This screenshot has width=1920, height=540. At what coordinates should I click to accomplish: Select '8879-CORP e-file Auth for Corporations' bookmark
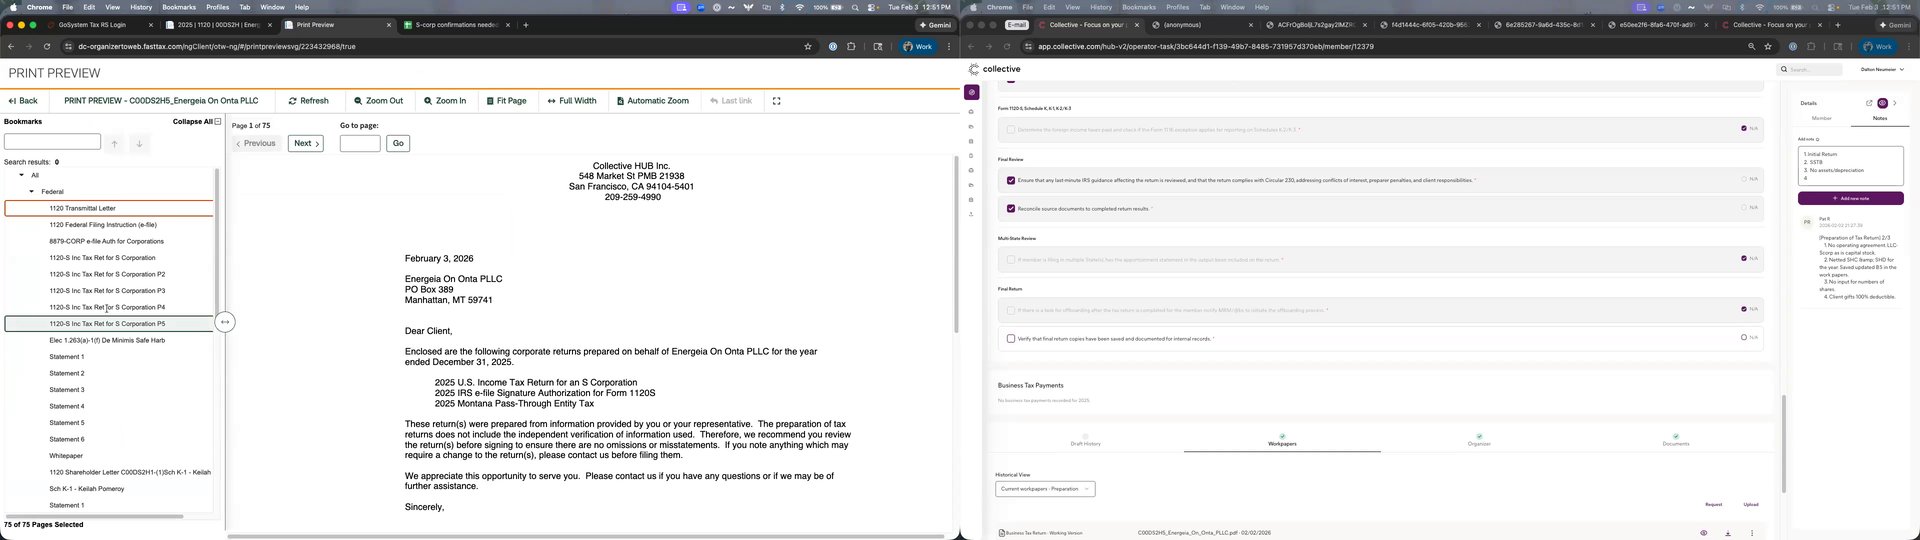[x=107, y=241]
